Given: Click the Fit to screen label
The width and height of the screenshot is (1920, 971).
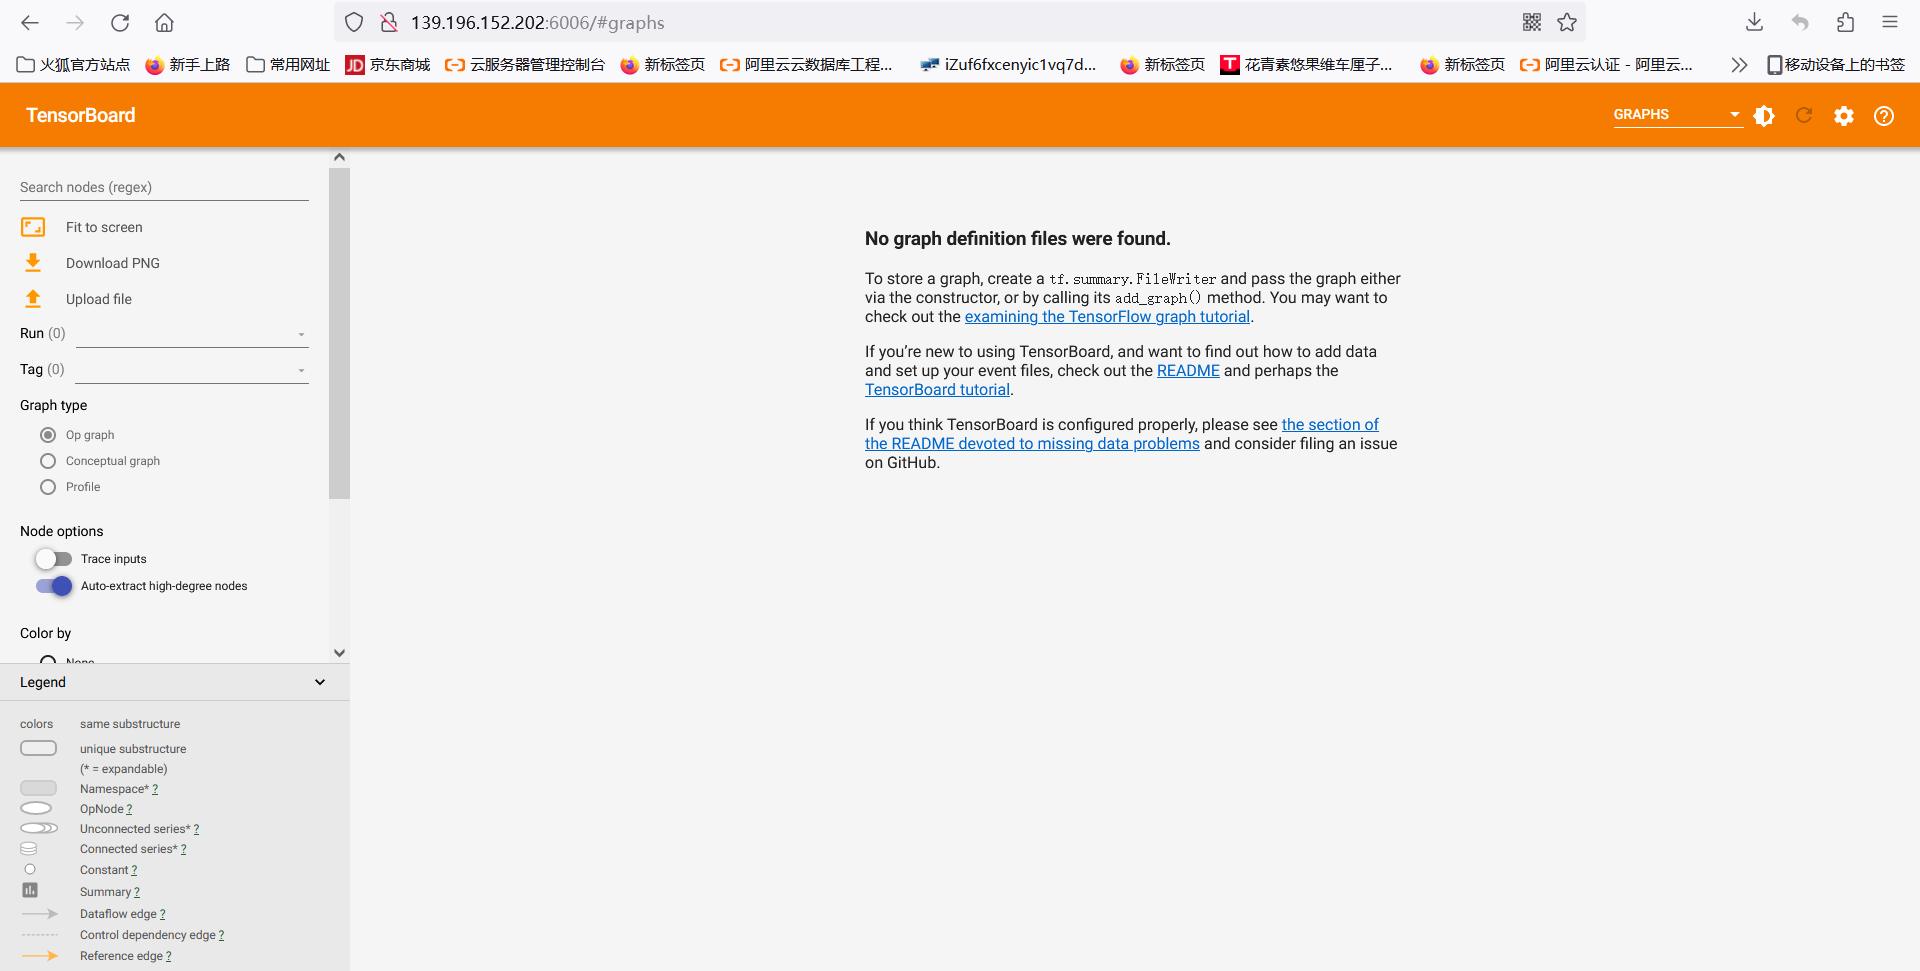Looking at the screenshot, I should 104,227.
